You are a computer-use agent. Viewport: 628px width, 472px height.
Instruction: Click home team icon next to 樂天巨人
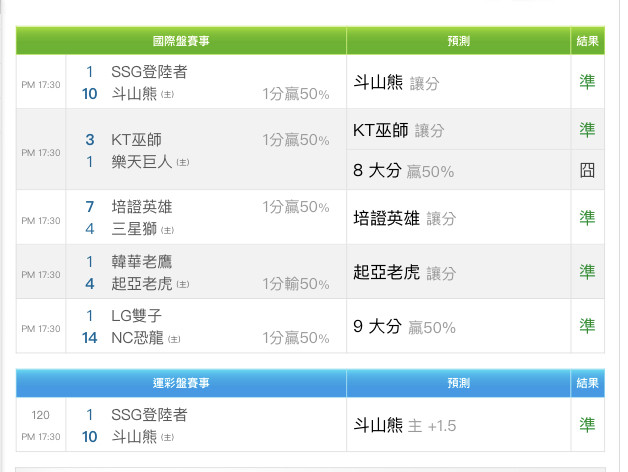point(182,162)
